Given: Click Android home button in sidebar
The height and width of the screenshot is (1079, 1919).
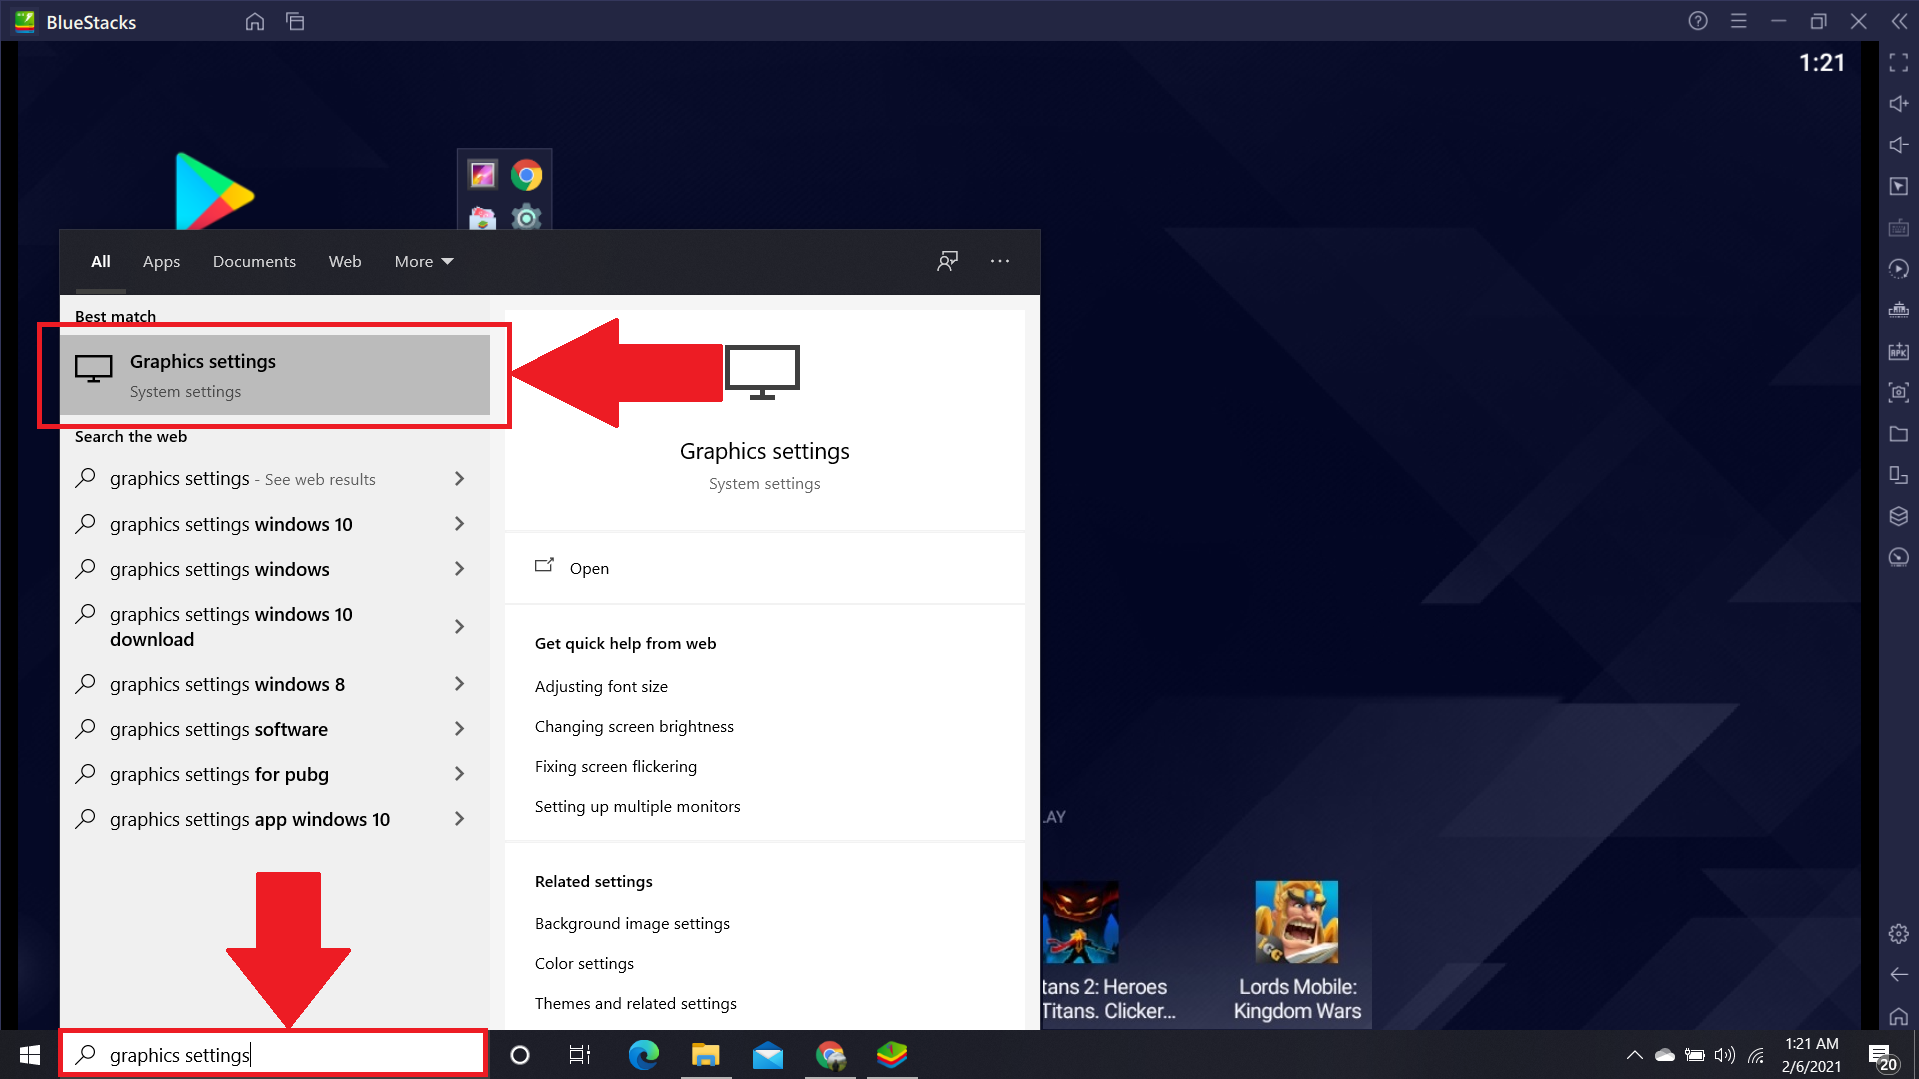Looking at the screenshot, I should point(1899,1016).
